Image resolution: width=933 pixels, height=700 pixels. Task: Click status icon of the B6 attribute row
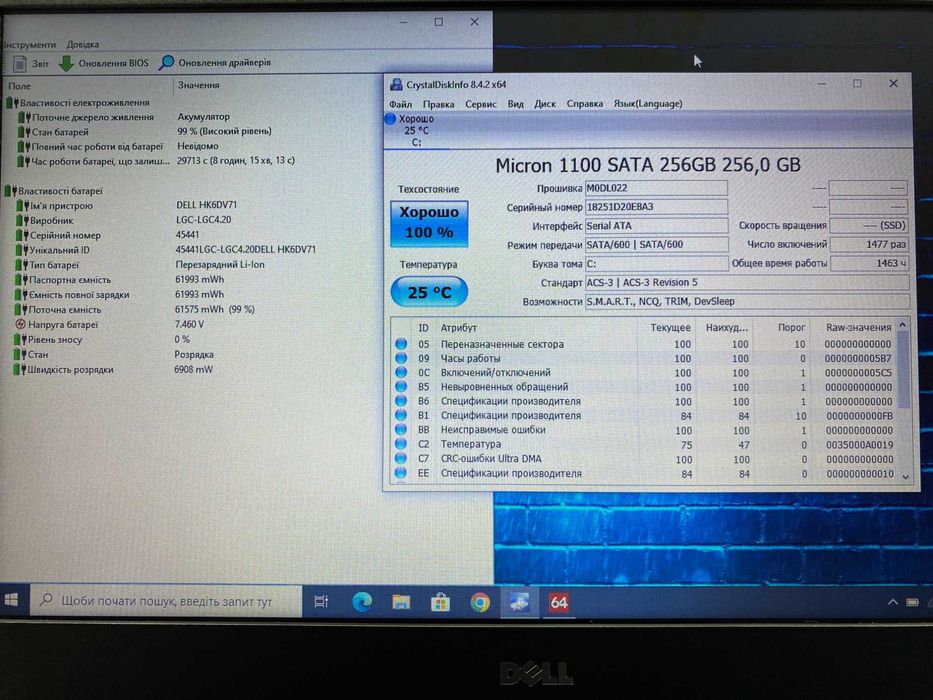point(401,401)
